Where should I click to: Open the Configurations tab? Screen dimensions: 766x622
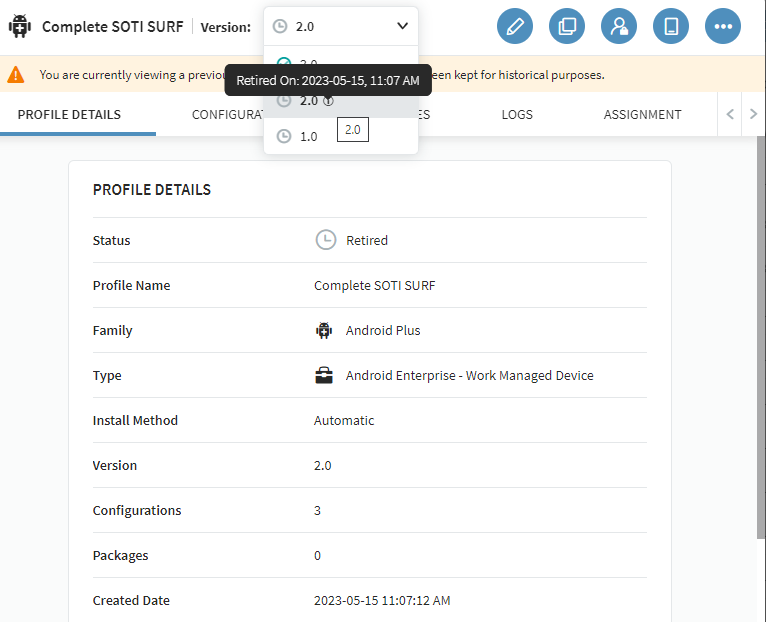coord(226,115)
